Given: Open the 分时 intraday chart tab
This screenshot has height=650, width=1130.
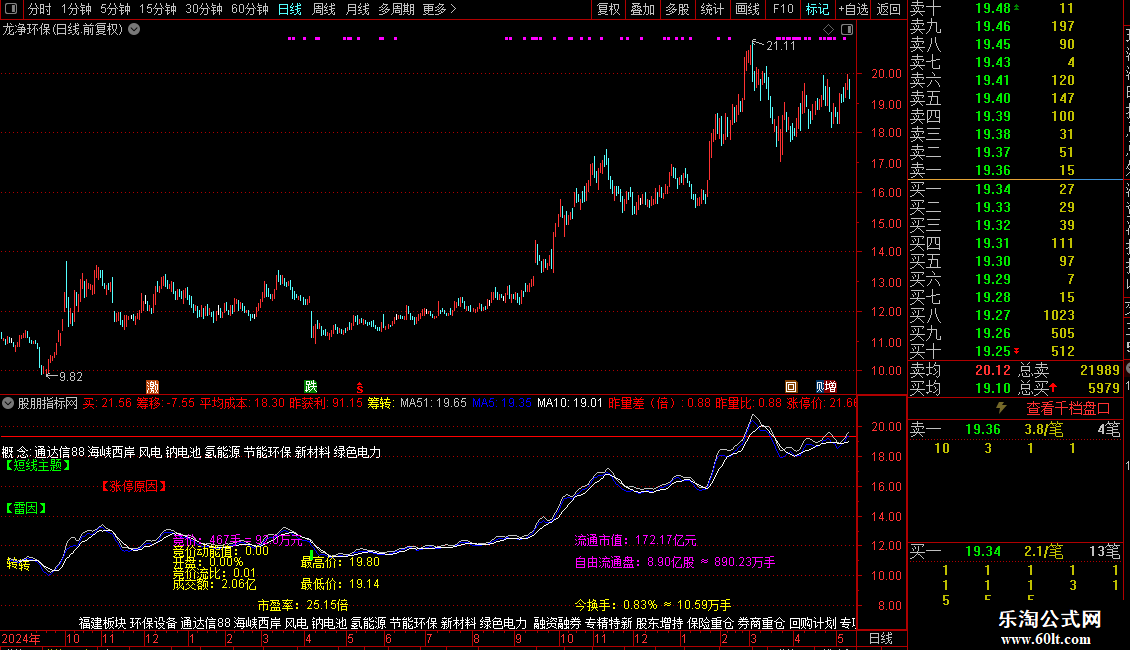Looking at the screenshot, I should (x=39, y=9).
